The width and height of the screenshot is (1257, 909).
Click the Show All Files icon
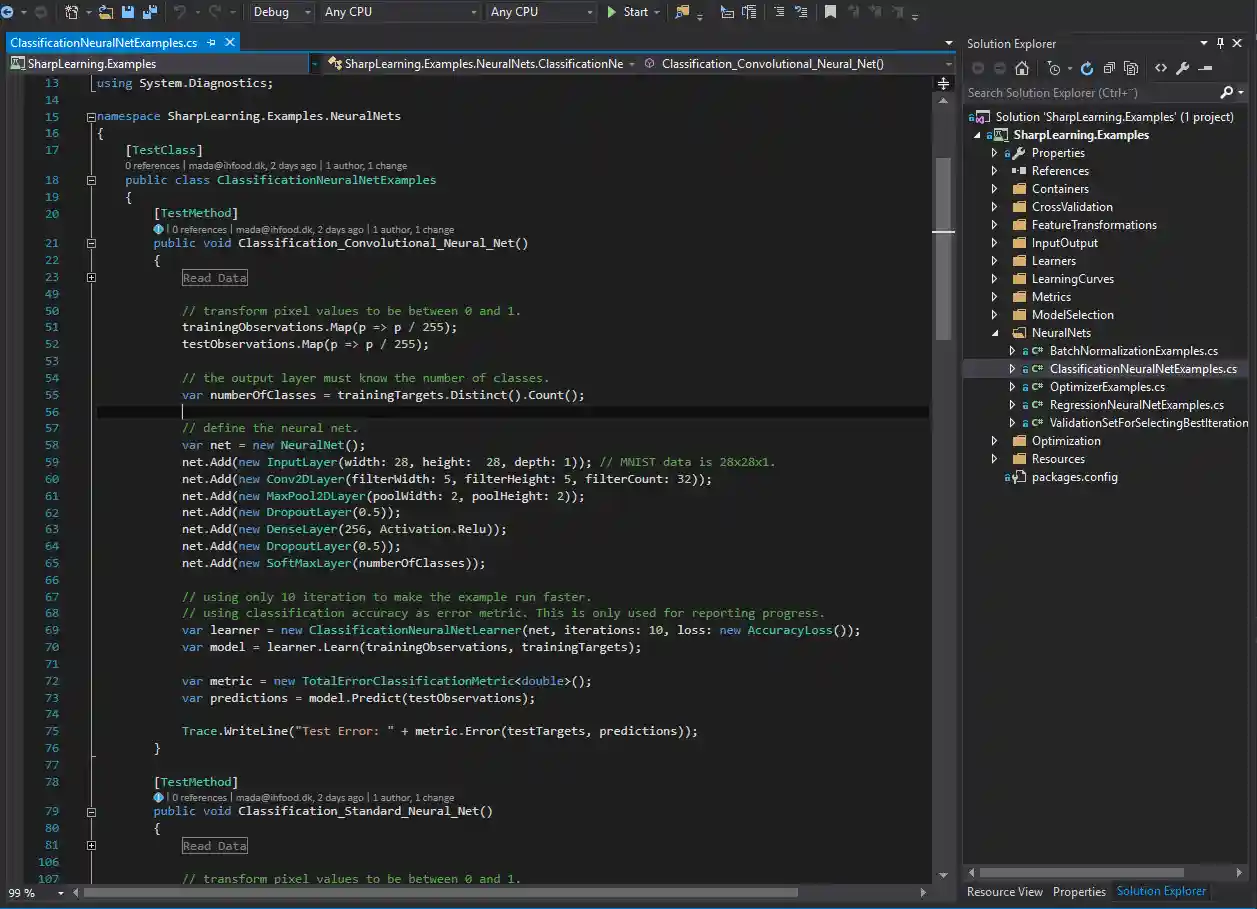(1131, 69)
